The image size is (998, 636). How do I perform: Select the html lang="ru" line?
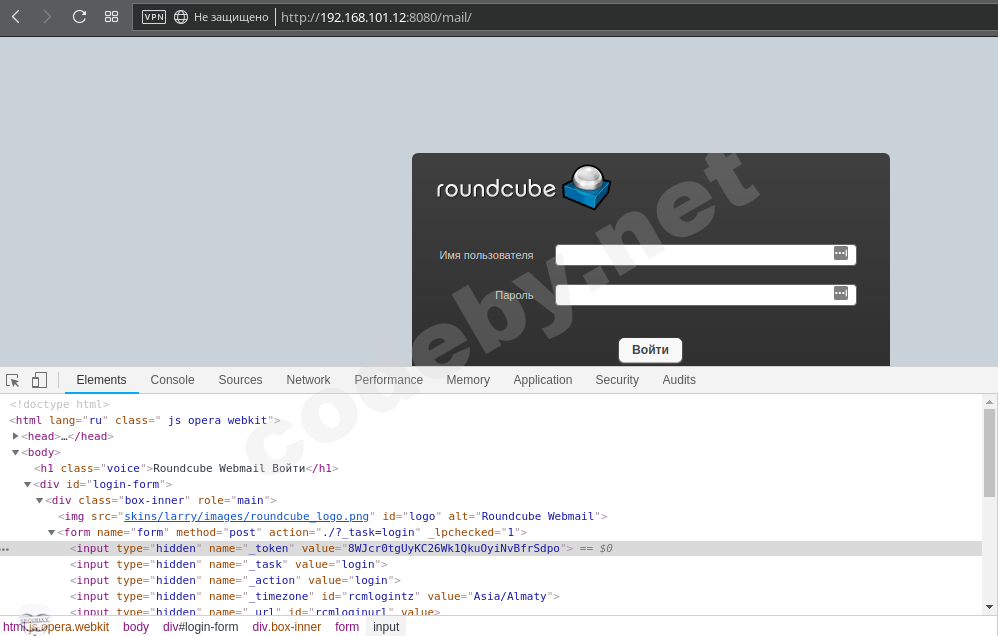coord(144,420)
